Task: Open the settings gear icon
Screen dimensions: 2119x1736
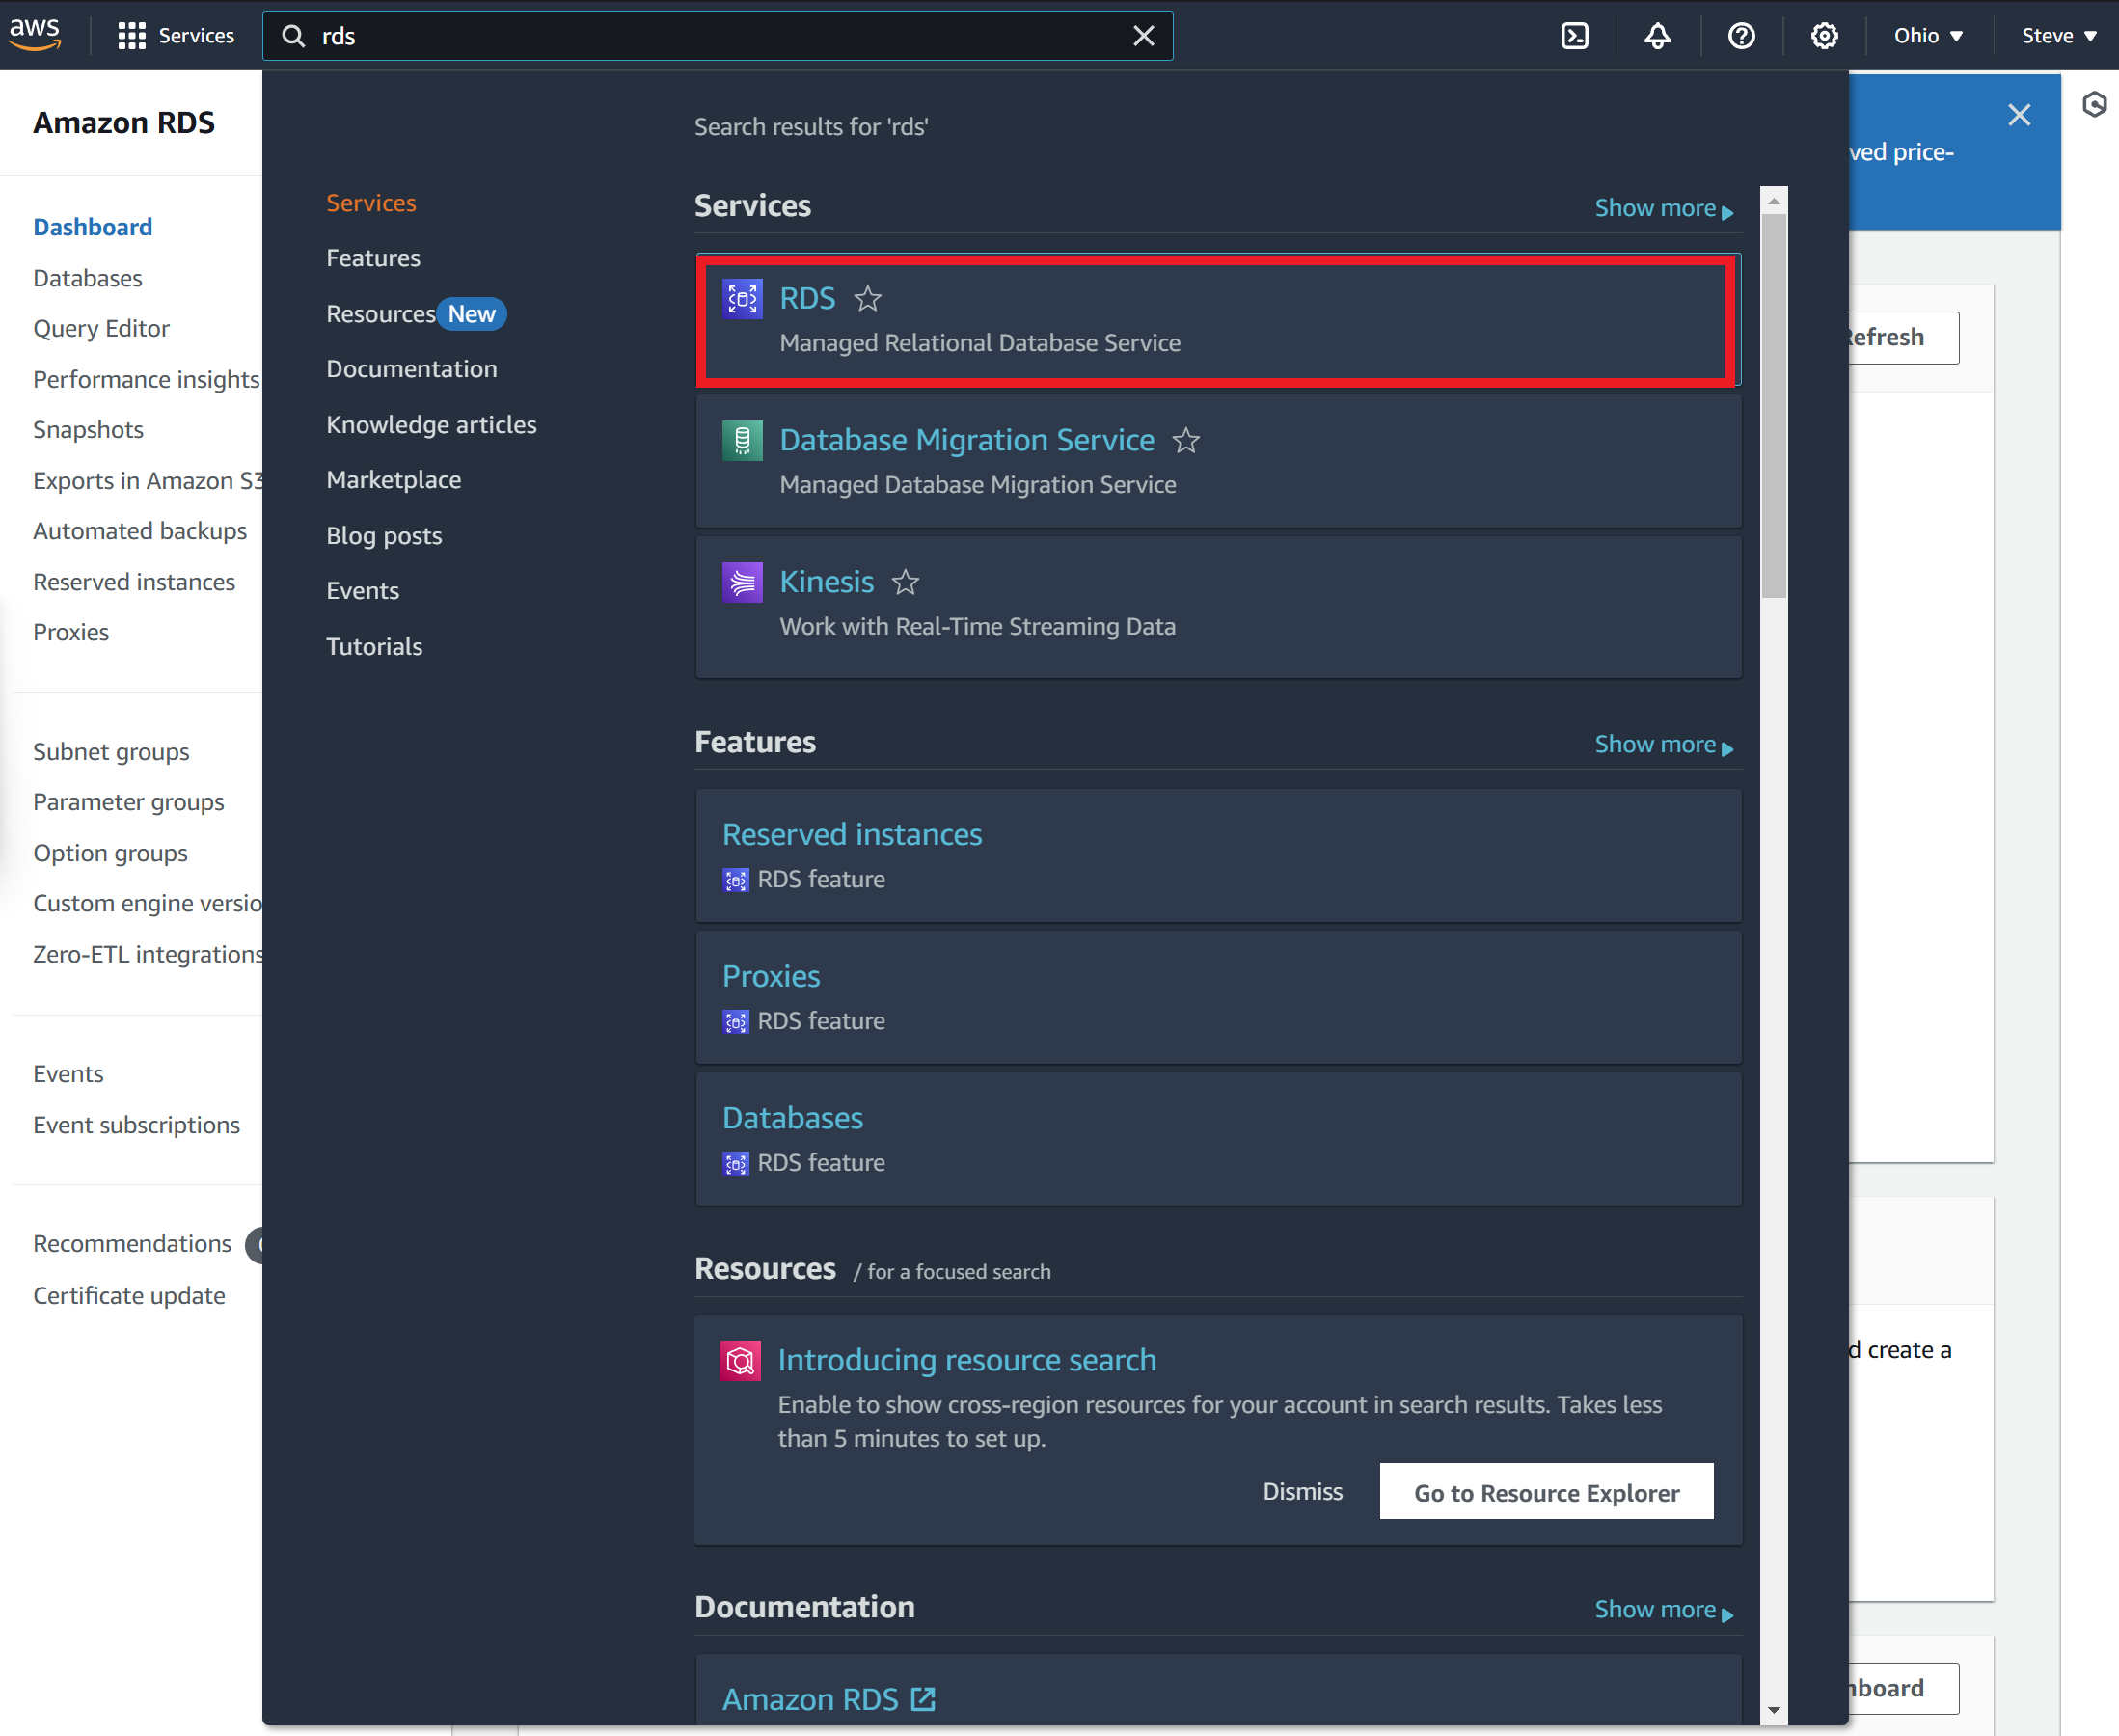Action: 1824,36
